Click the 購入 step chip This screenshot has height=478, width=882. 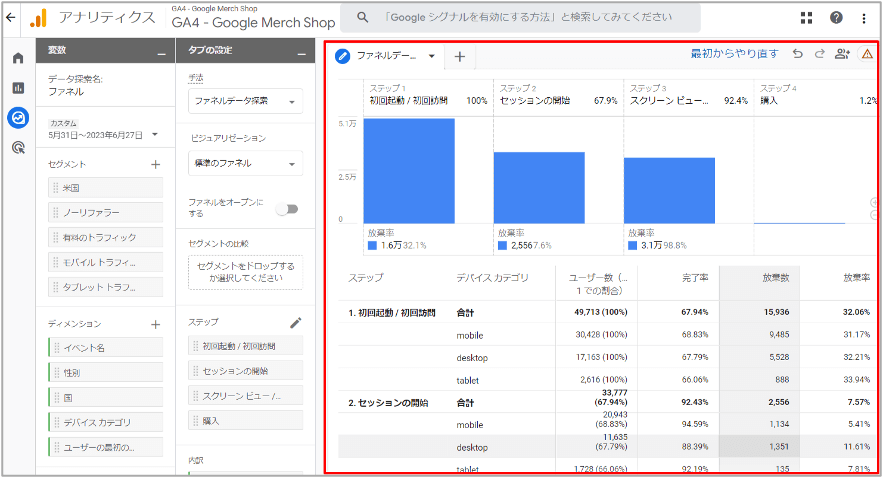(x=245, y=420)
